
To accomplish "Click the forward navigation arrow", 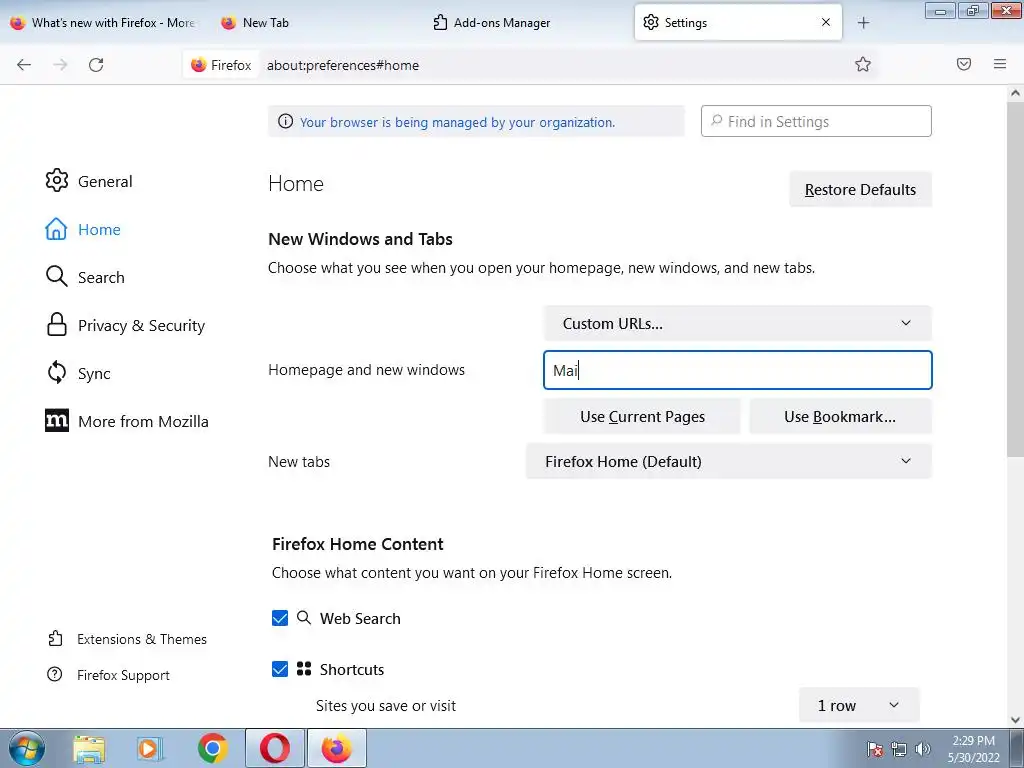I will click(60, 65).
